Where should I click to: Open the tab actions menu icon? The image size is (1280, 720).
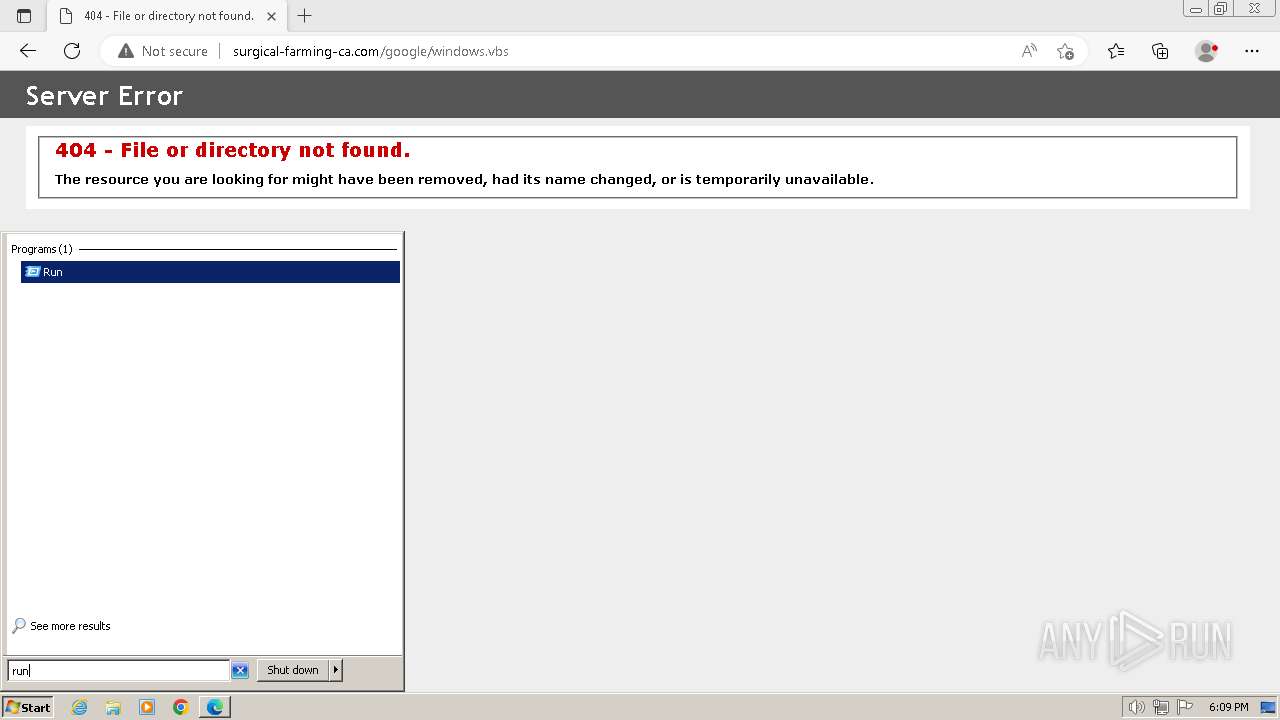tap(24, 16)
